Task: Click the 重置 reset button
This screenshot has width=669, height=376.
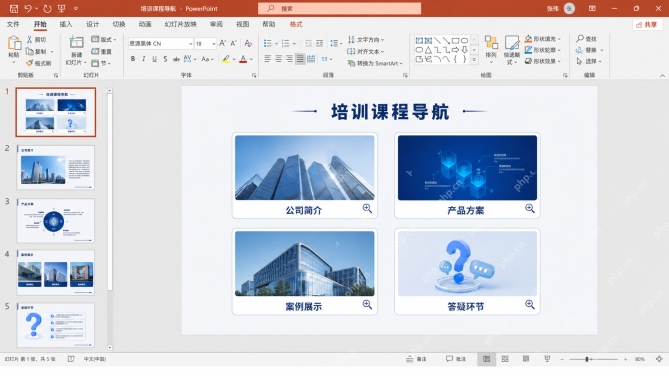Action: coord(102,51)
